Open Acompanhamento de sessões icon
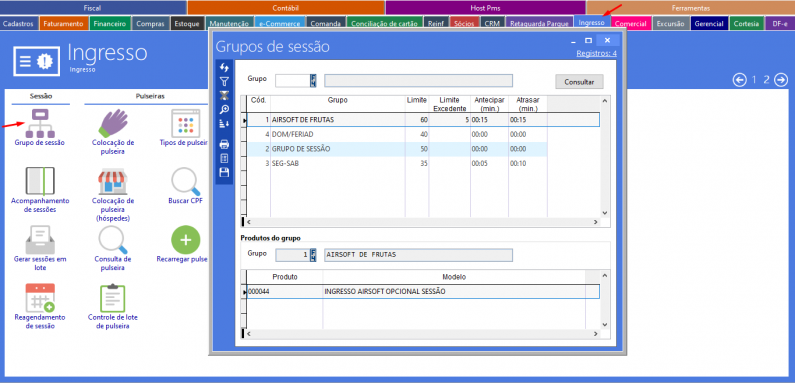 point(40,181)
